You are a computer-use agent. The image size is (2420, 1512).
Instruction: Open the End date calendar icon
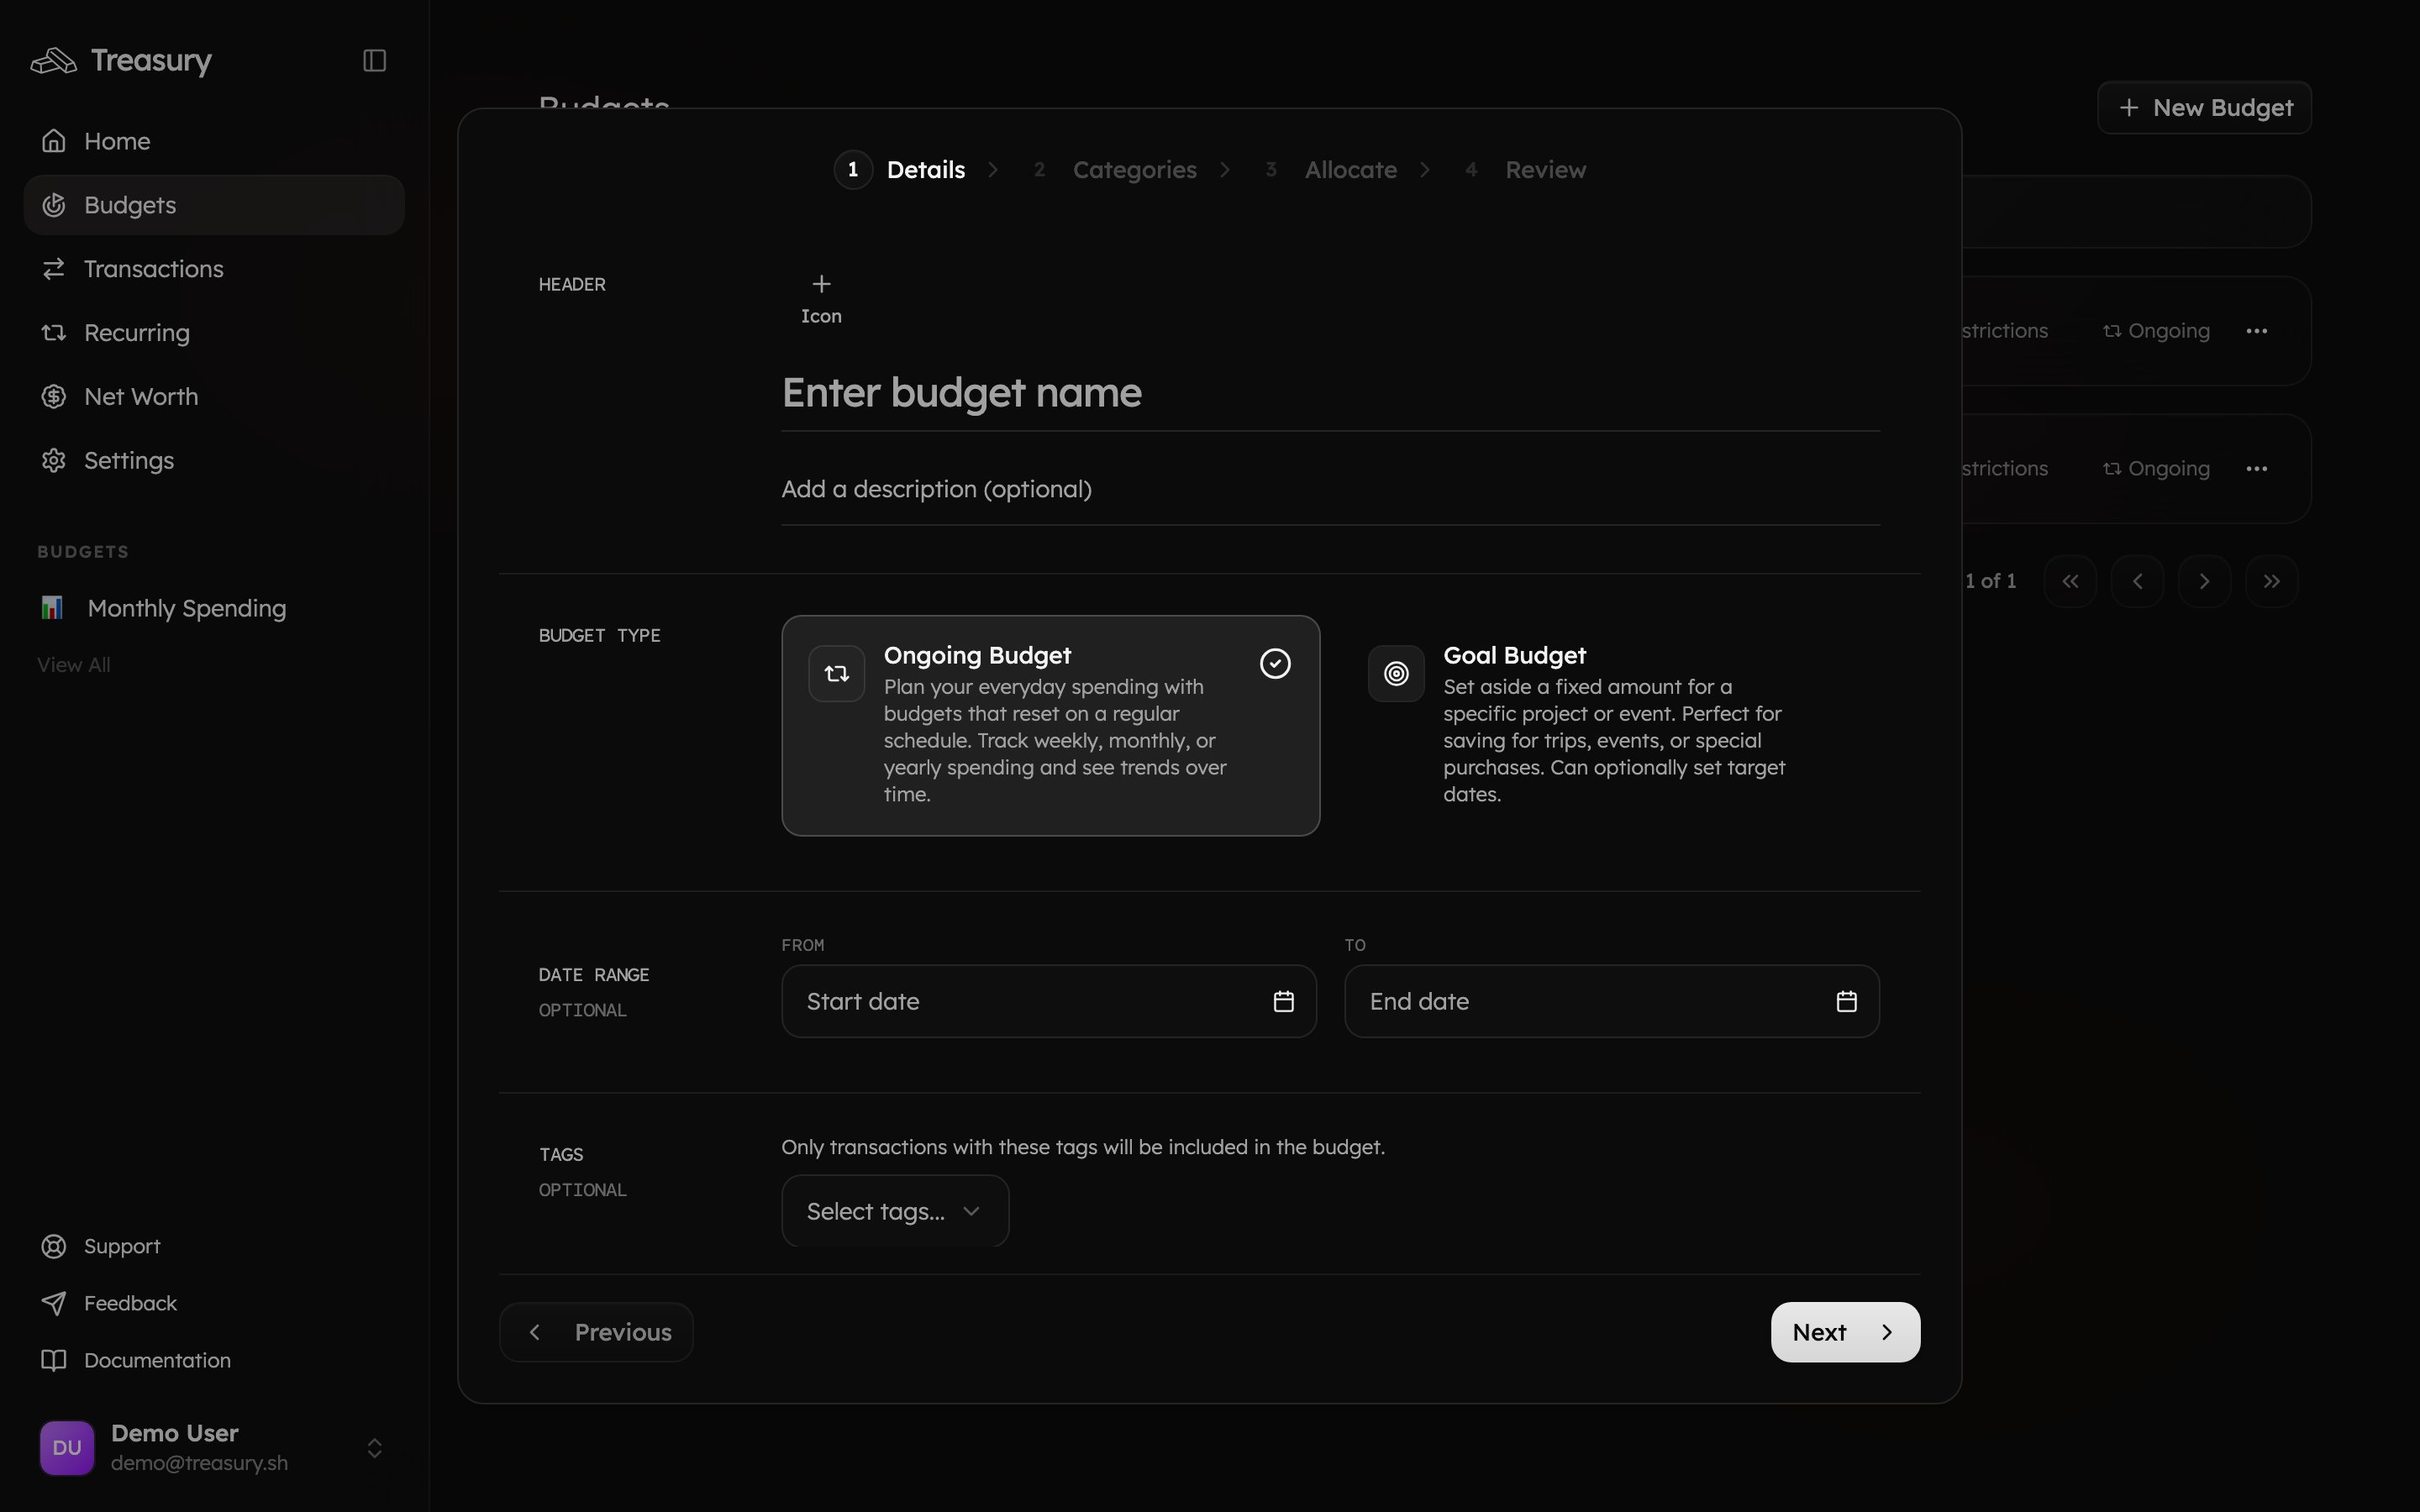point(1847,1001)
